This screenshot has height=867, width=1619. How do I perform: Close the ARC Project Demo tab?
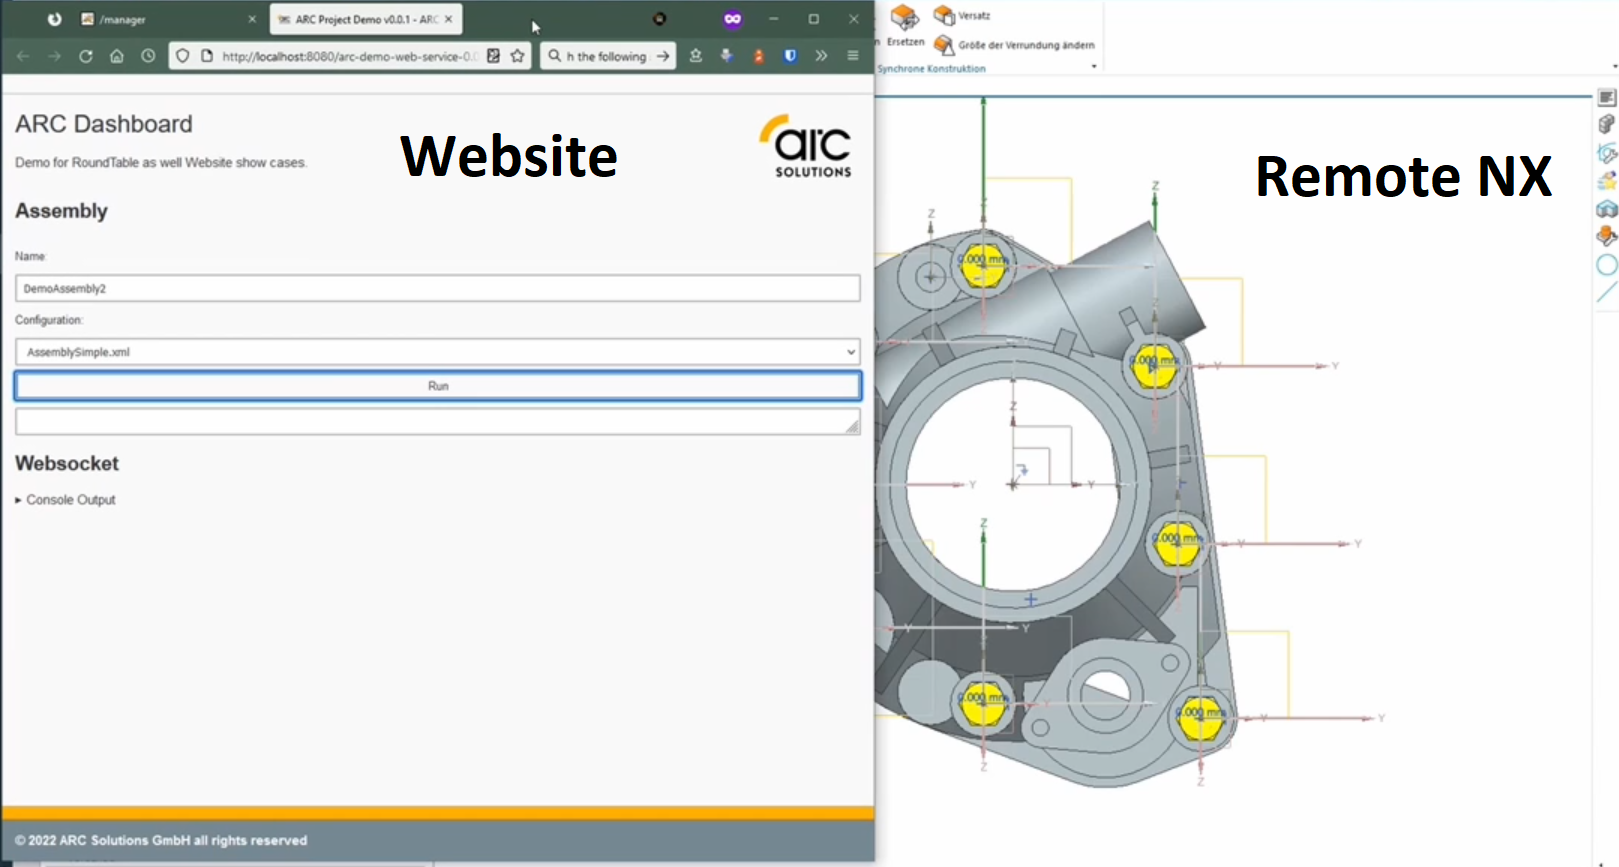click(449, 19)
